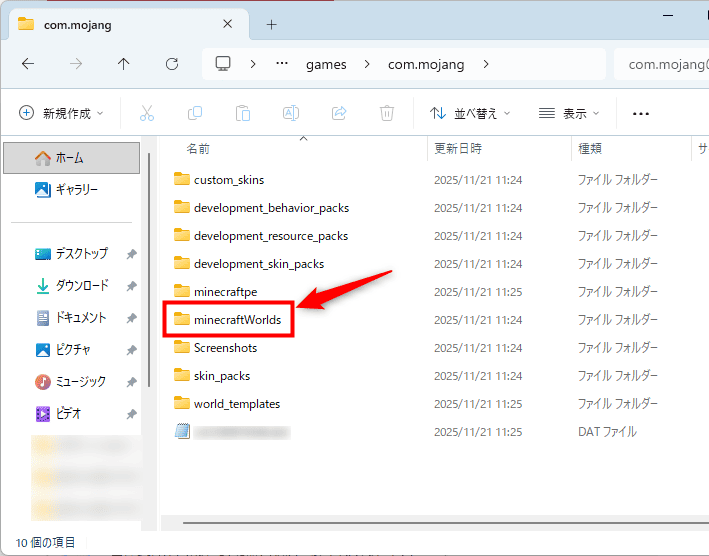The image size is (709, 556).
Task: Click the Cut scissors icon
Action: point(147,113)
